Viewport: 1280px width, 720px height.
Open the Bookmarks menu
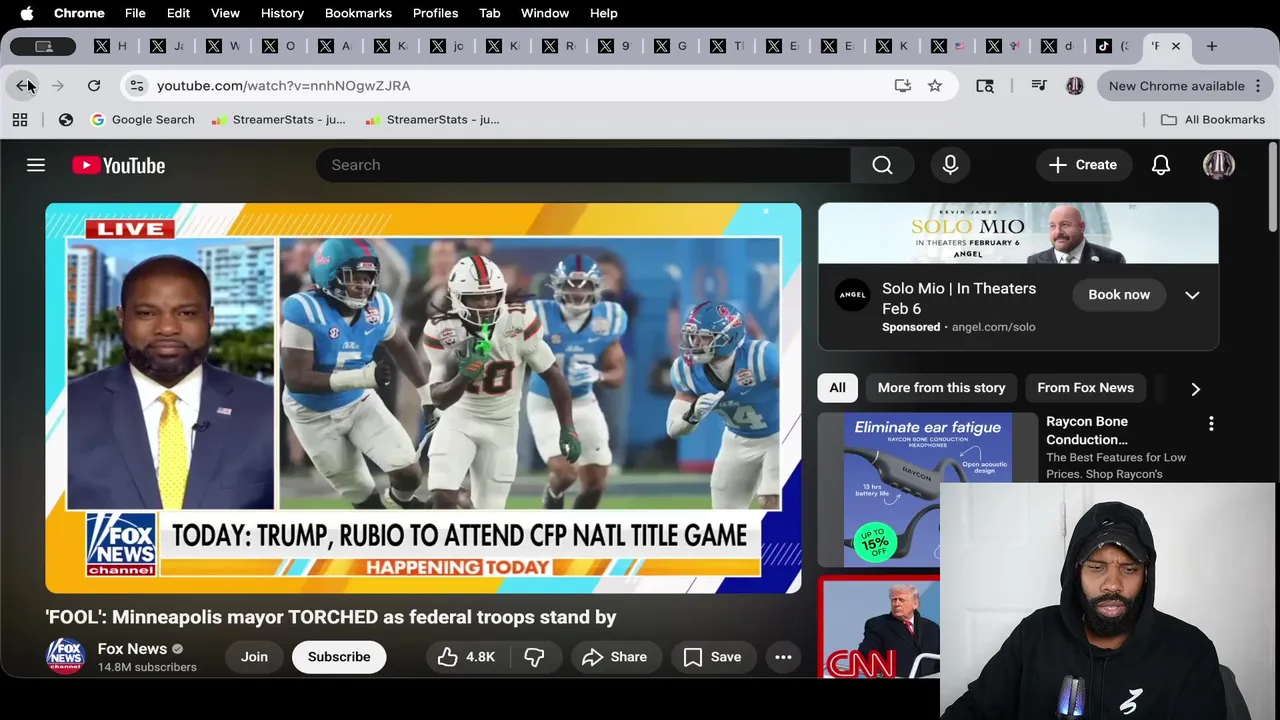click(358, 13)
